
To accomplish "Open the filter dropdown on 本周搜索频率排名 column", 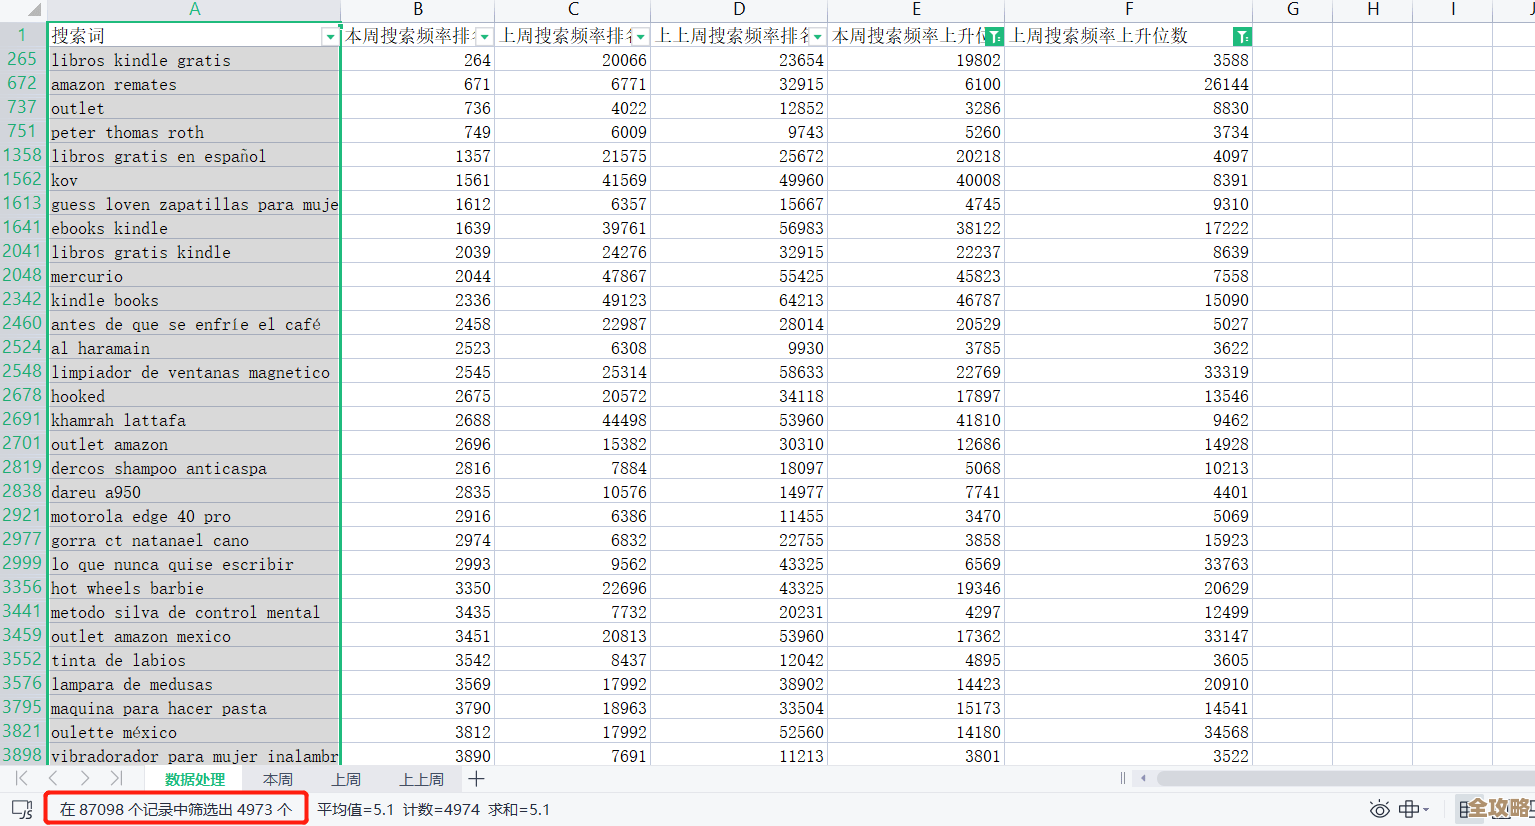I will click(x=484, y=35).
